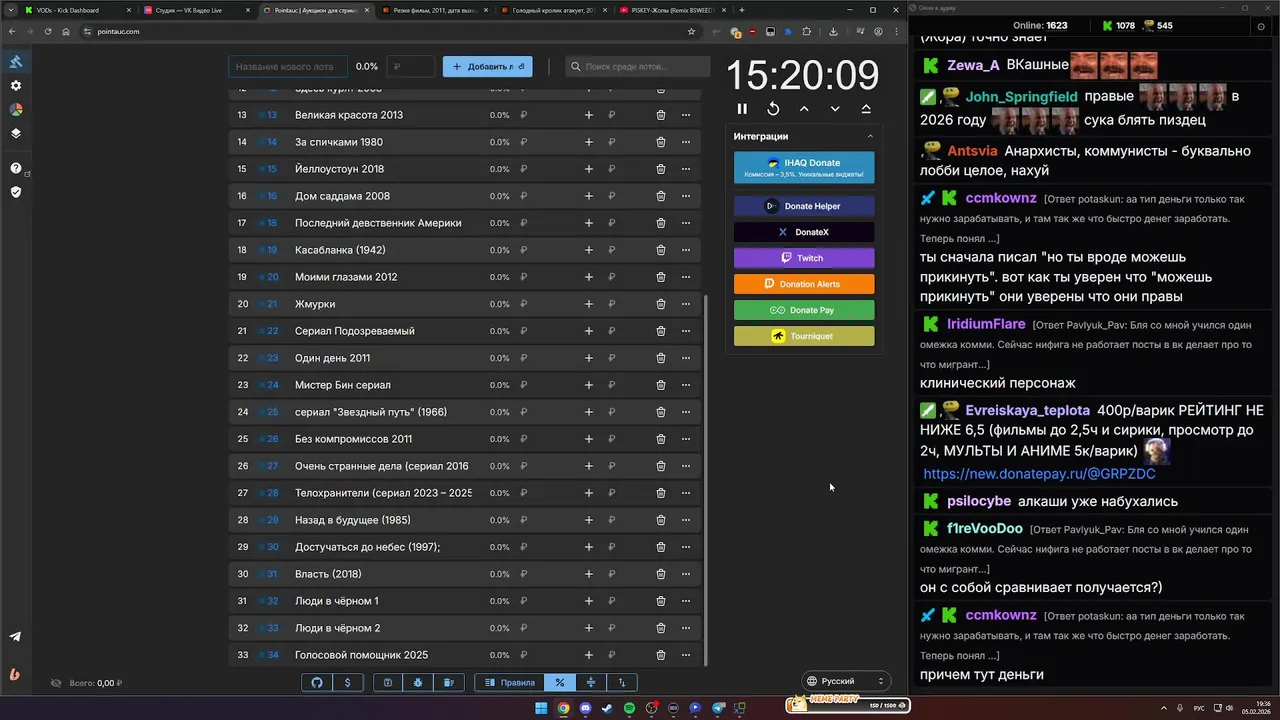Open the Telegram icon in left sidebar
The width and height of the screenshot is (1280, 720).
15,636
